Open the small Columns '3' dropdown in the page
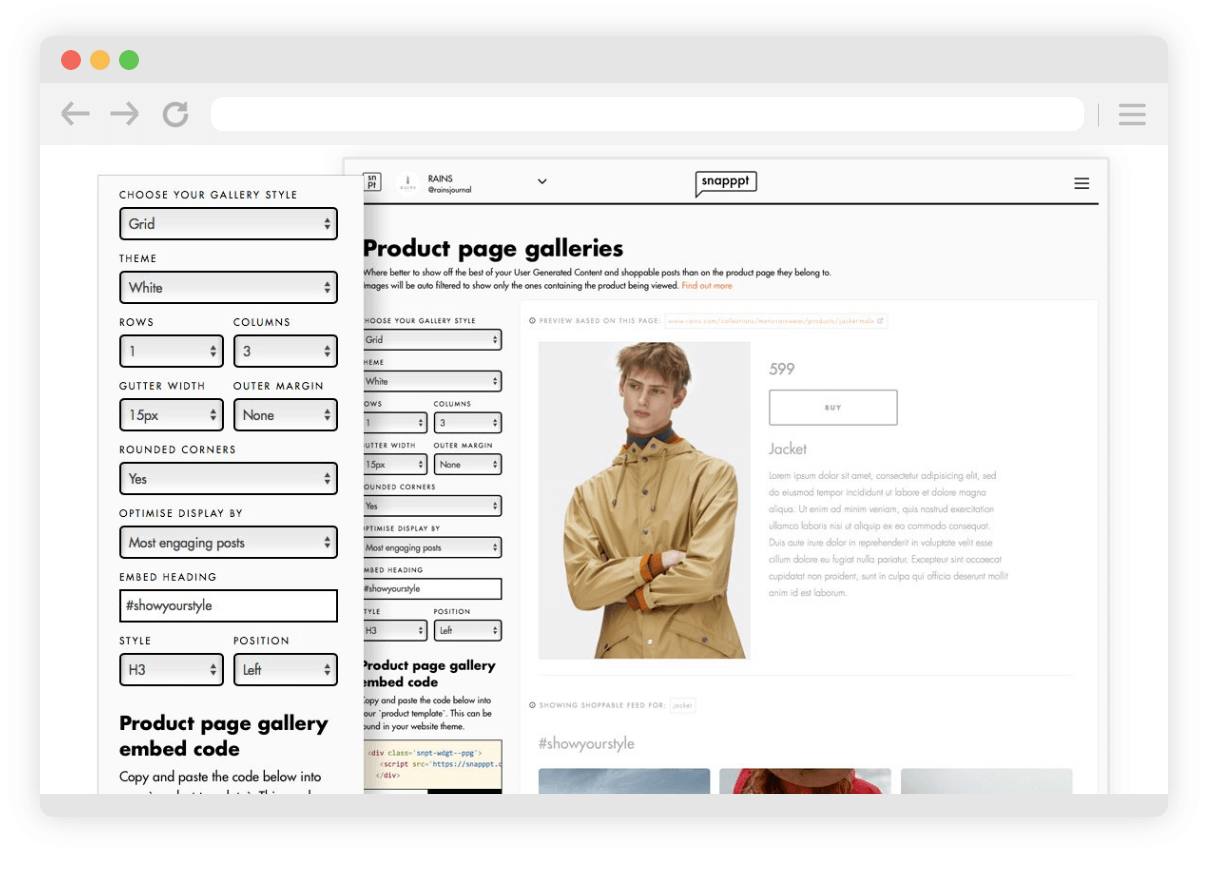 pos(467,423)
